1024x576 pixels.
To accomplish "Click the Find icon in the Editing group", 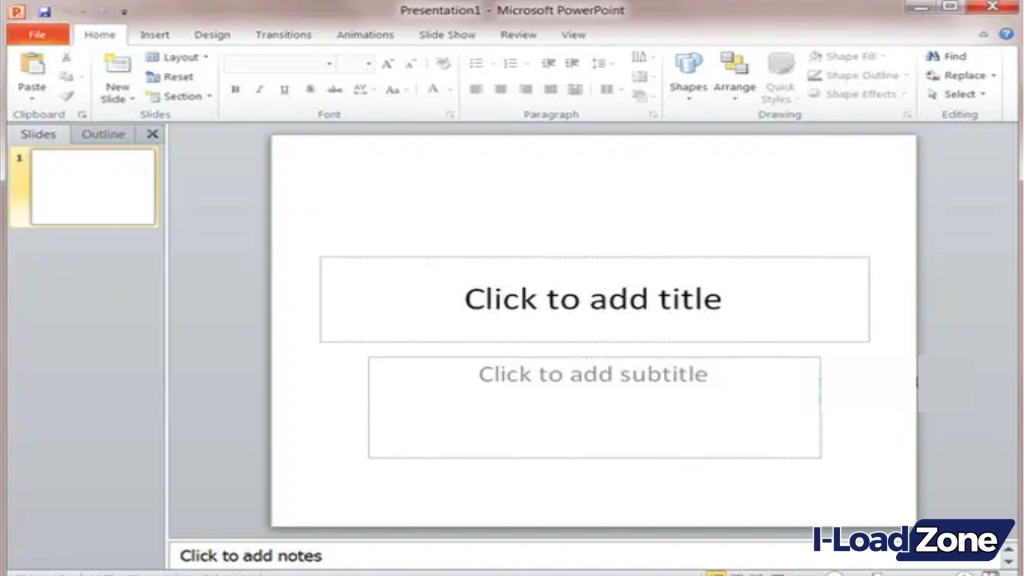I will pyautogui.click(x=944, y=56).
